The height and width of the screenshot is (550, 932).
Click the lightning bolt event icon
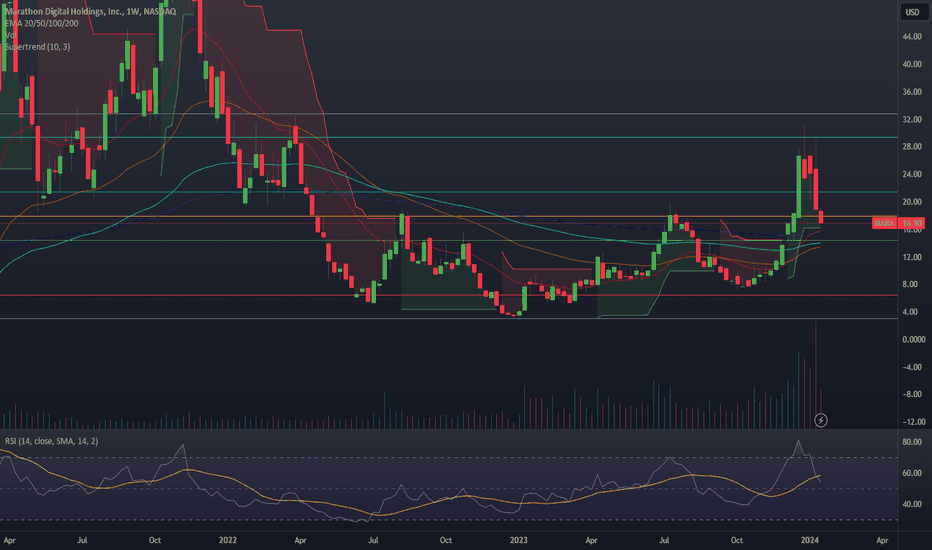click(x=820, y=420)
